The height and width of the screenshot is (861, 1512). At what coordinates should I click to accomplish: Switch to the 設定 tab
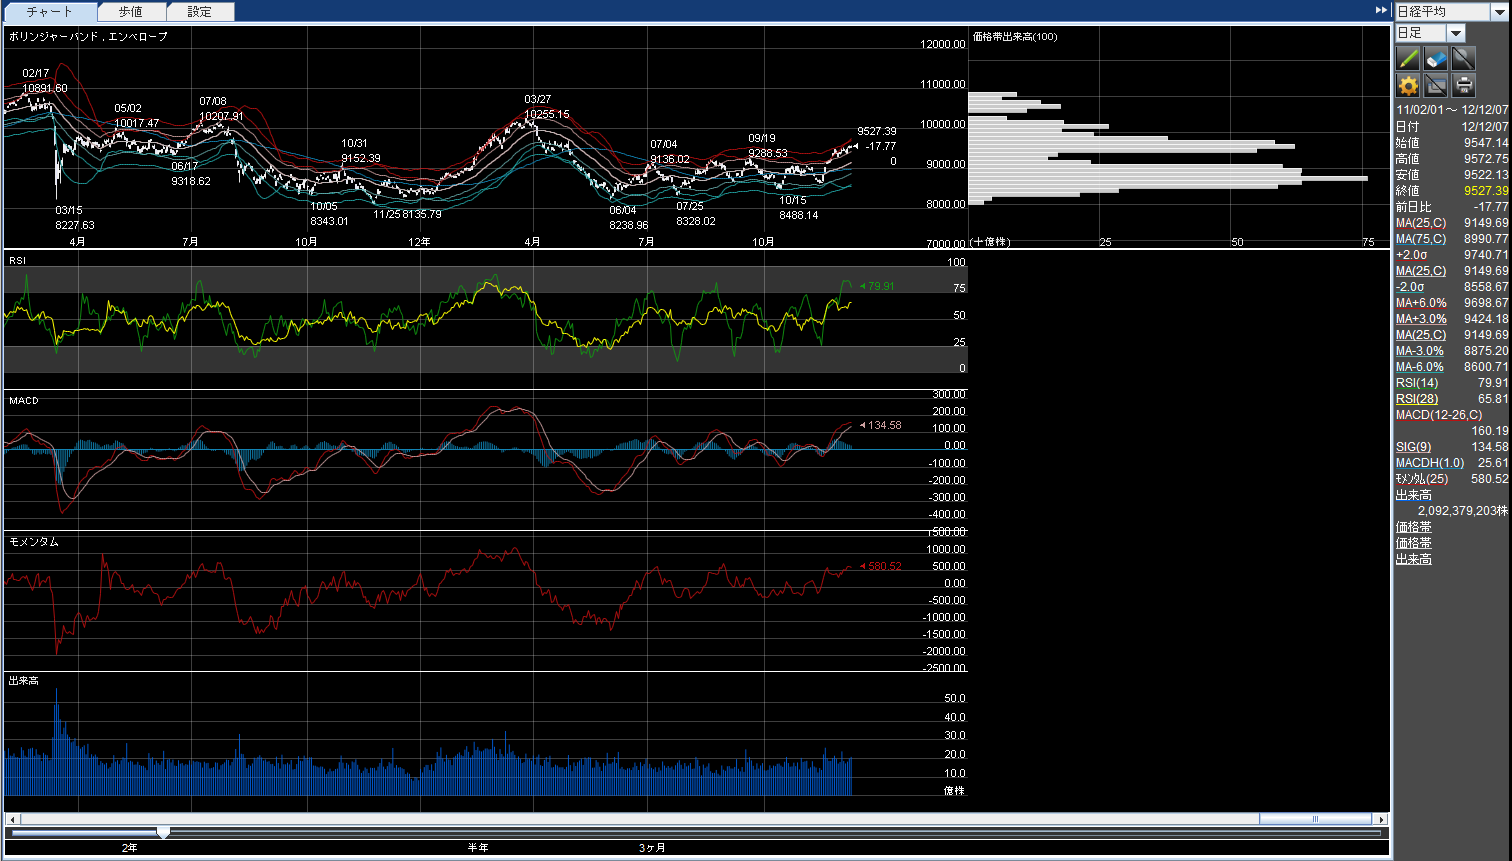[x=200, y=12]
